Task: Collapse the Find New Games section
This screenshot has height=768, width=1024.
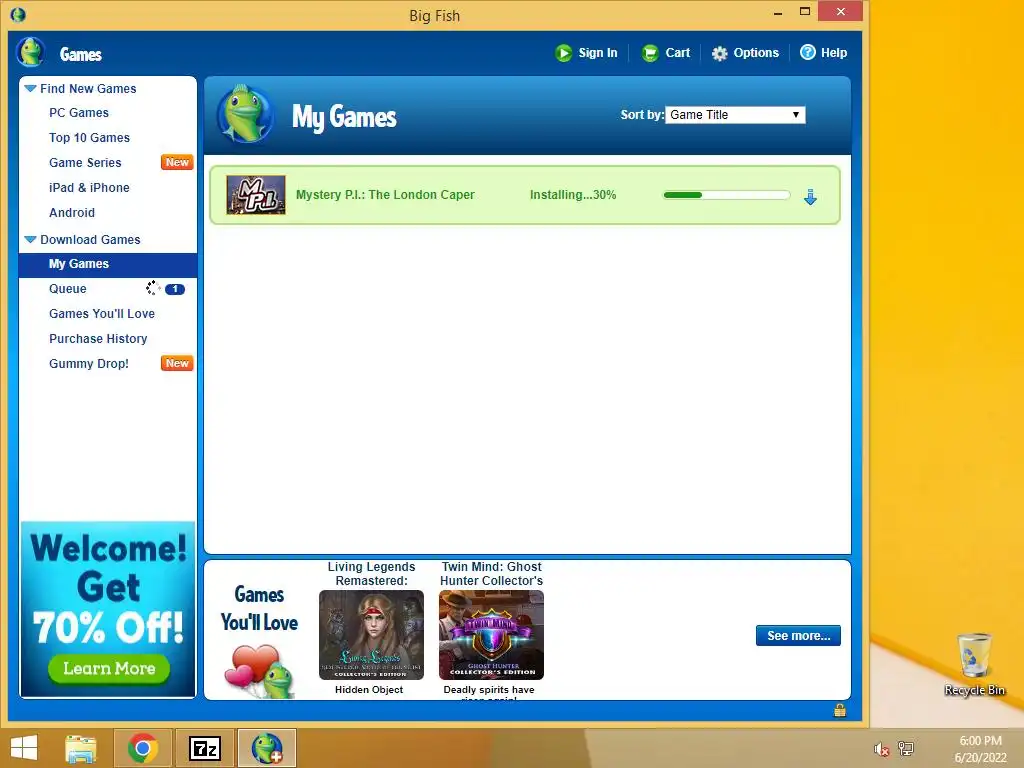Action: tap(30, 88)
